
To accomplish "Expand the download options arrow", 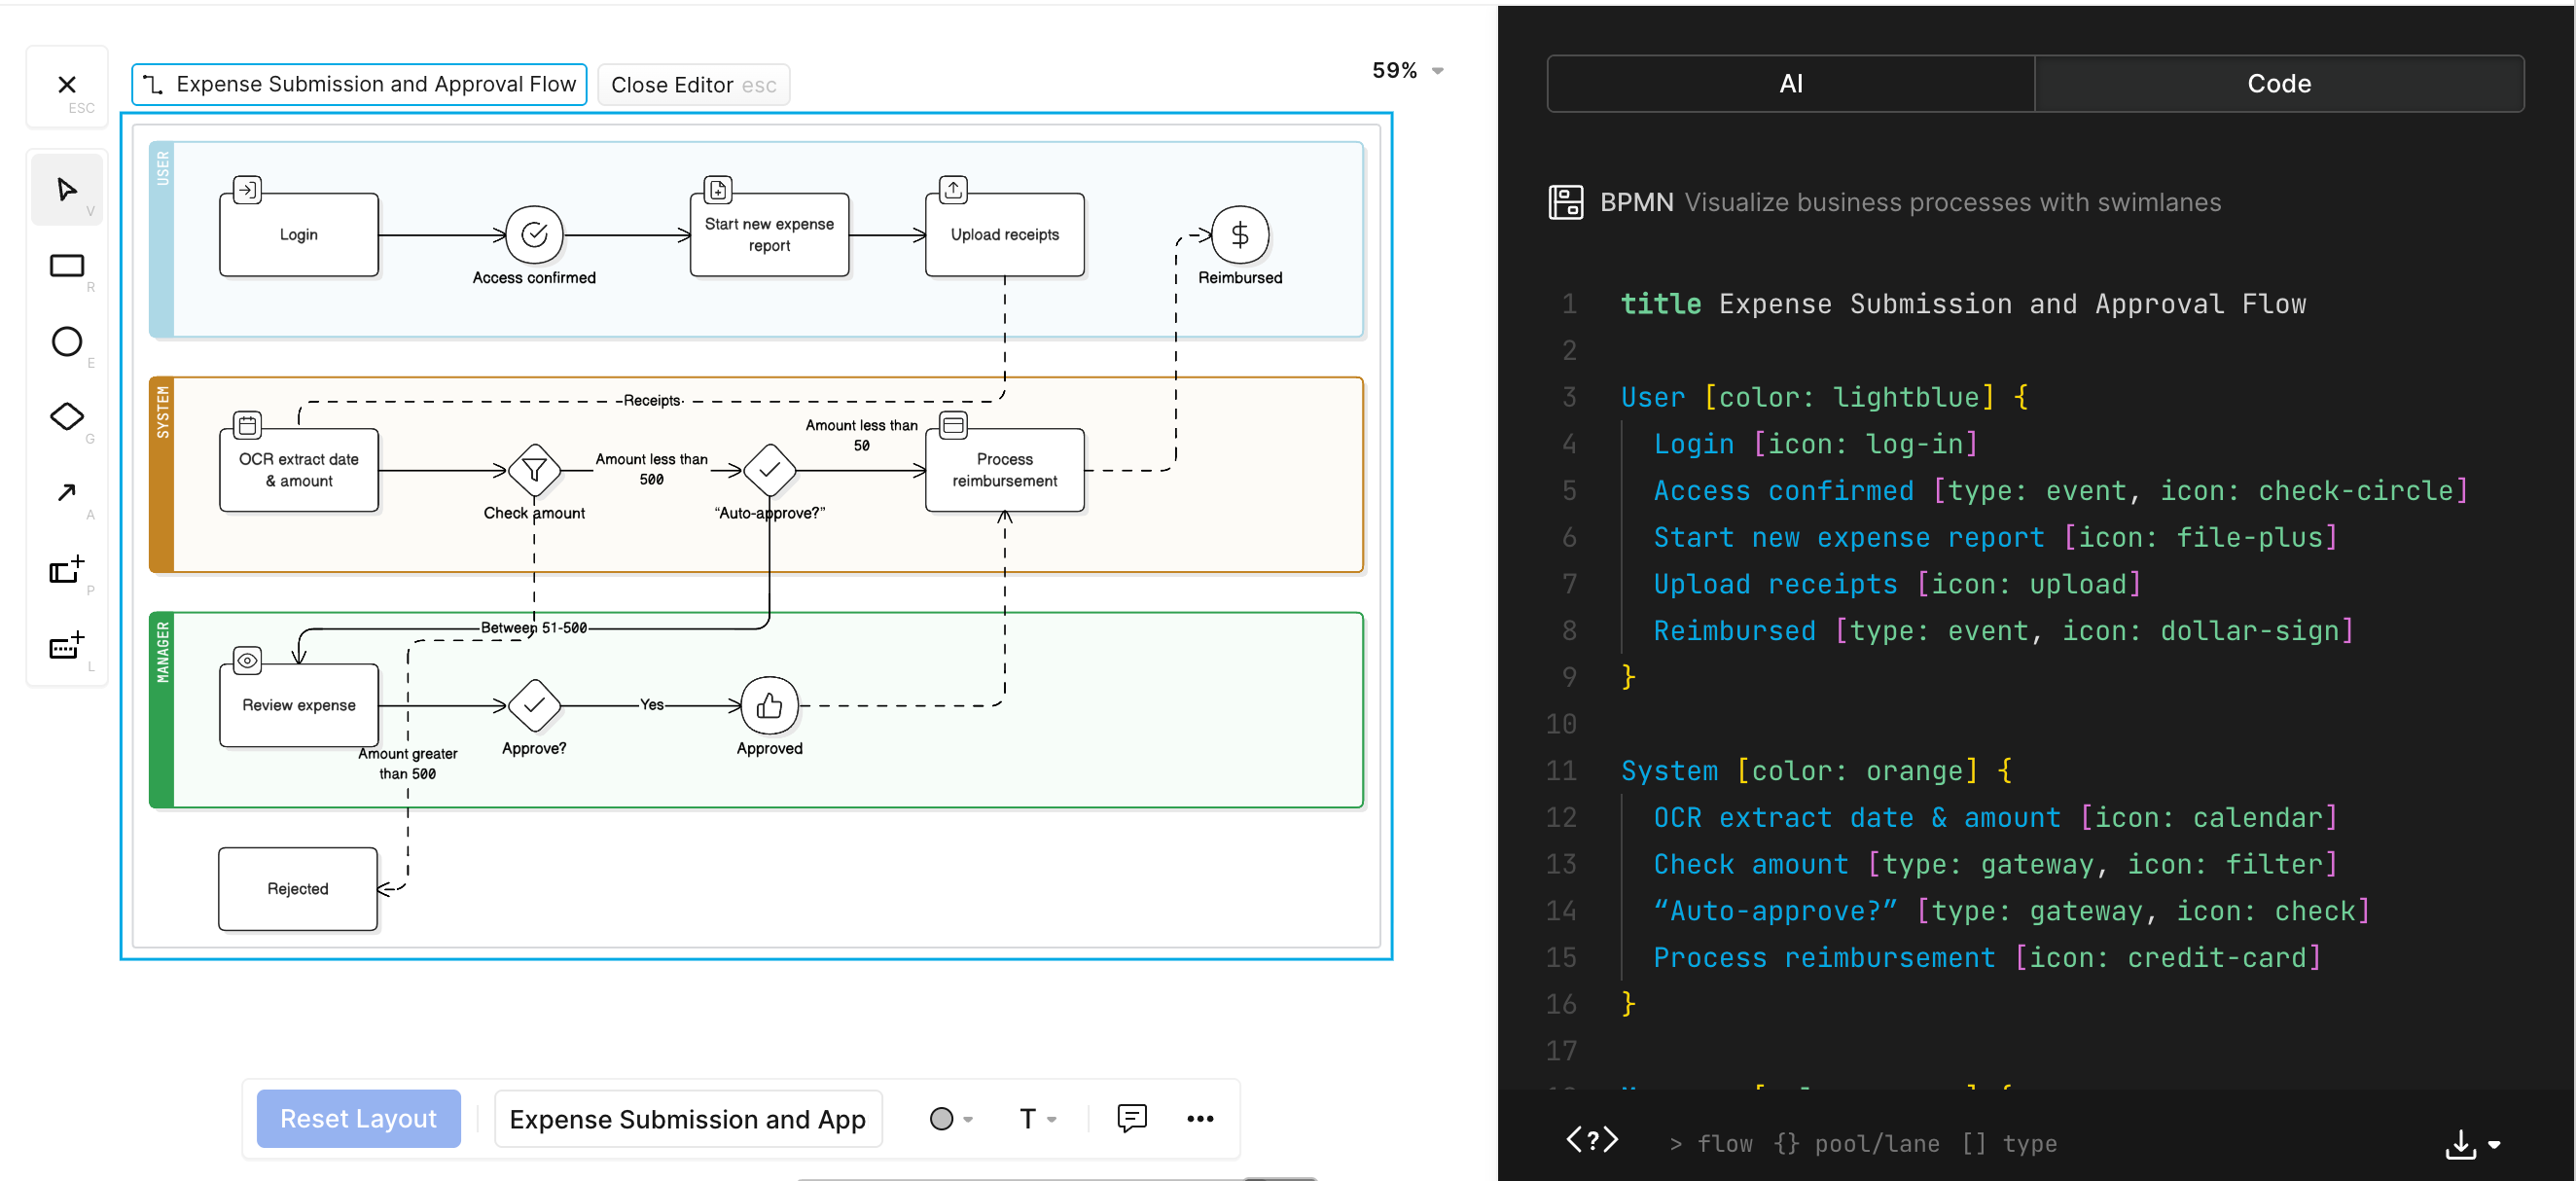I will (x=2494, y=1144).
